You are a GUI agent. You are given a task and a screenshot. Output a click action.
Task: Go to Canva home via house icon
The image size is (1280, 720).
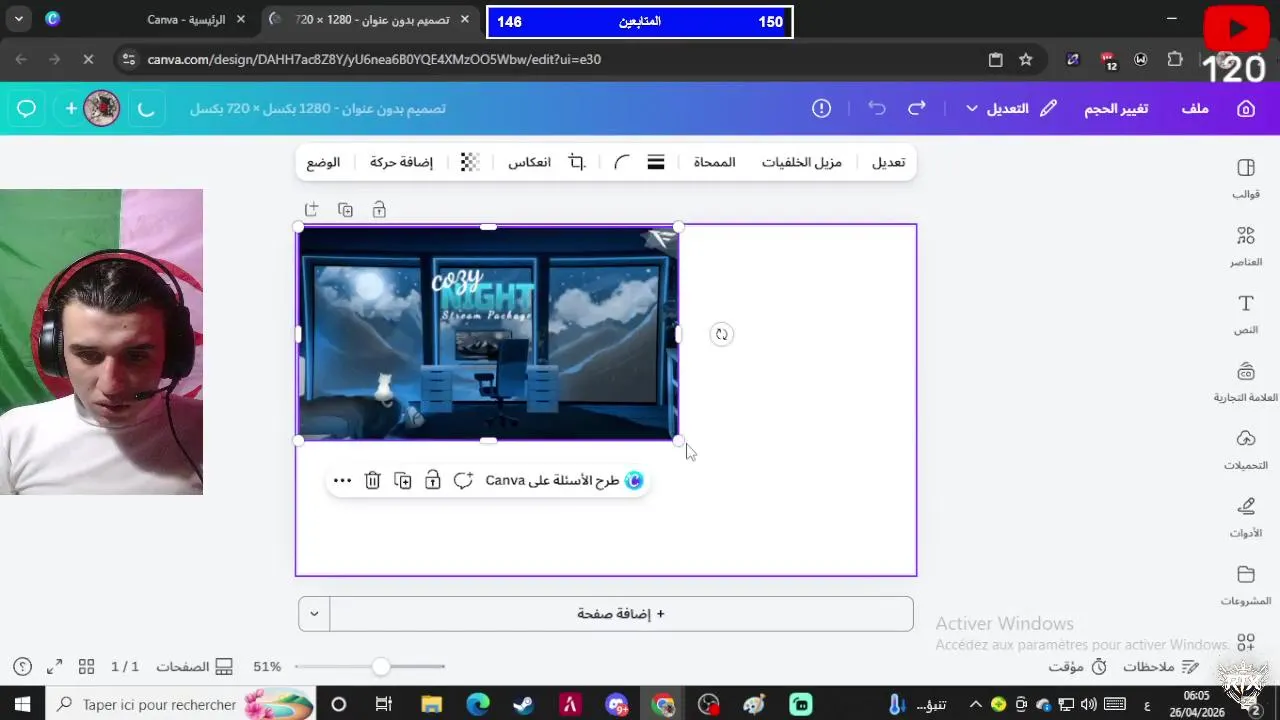(x=1246, y=108)
